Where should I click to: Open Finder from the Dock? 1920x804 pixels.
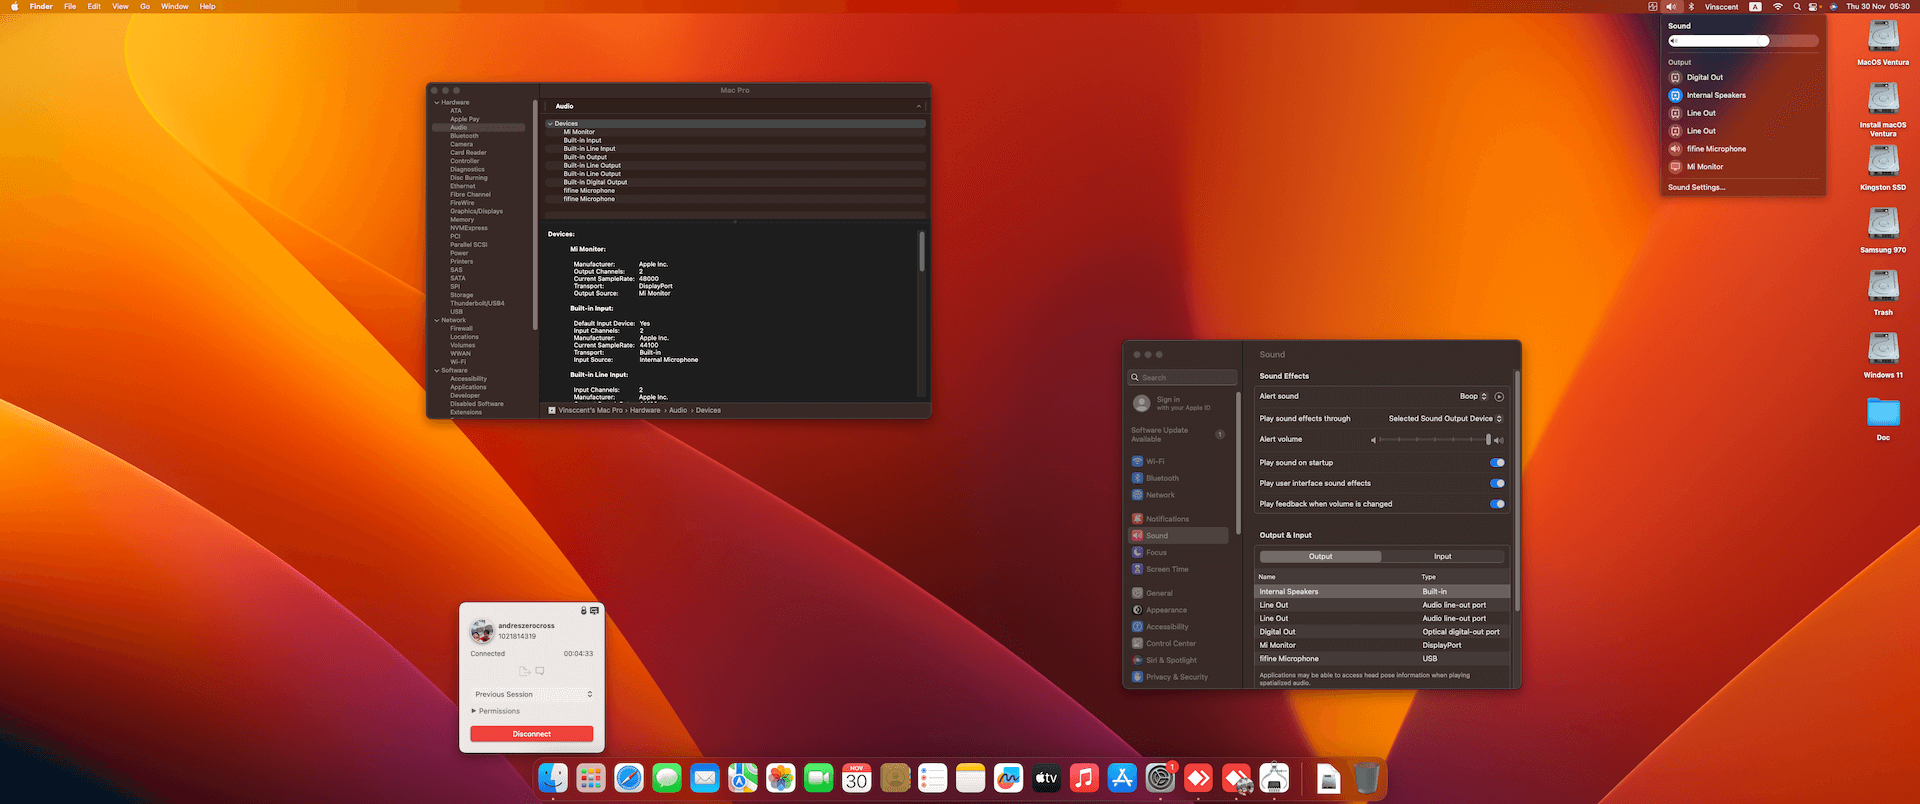[x=553, y=778]
